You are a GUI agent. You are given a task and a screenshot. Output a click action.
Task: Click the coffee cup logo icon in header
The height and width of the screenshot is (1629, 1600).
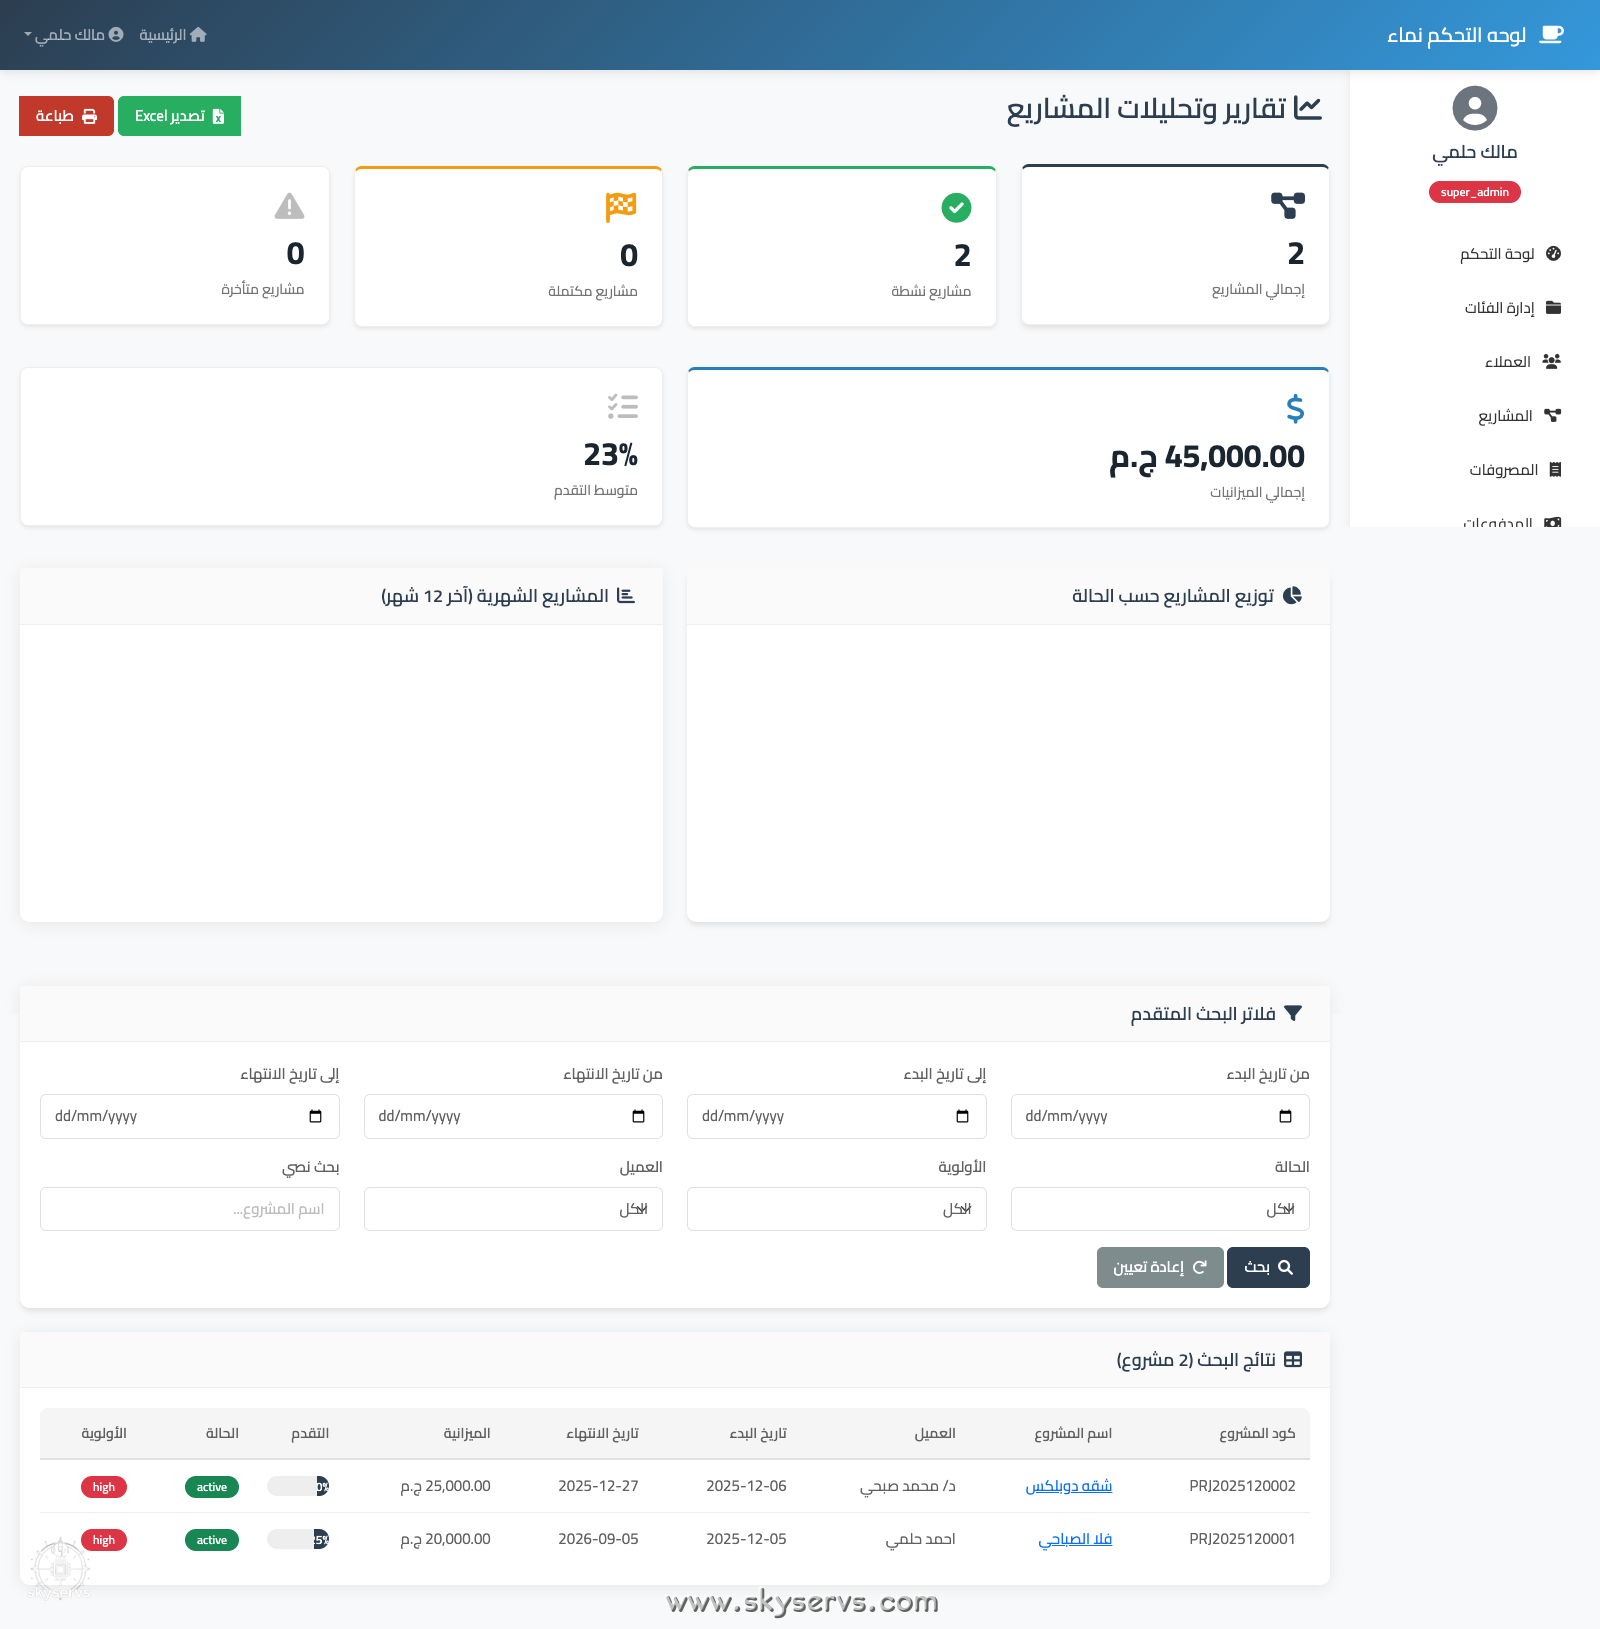click(x=1551, y=35)
